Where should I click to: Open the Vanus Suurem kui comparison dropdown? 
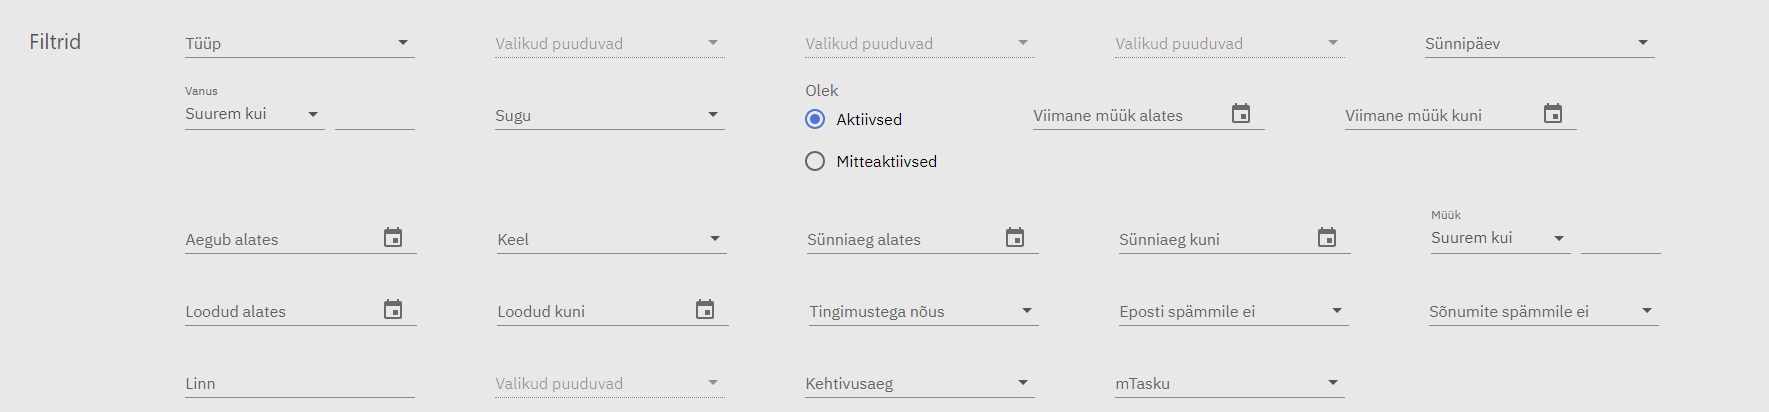(x=254, y=114)
